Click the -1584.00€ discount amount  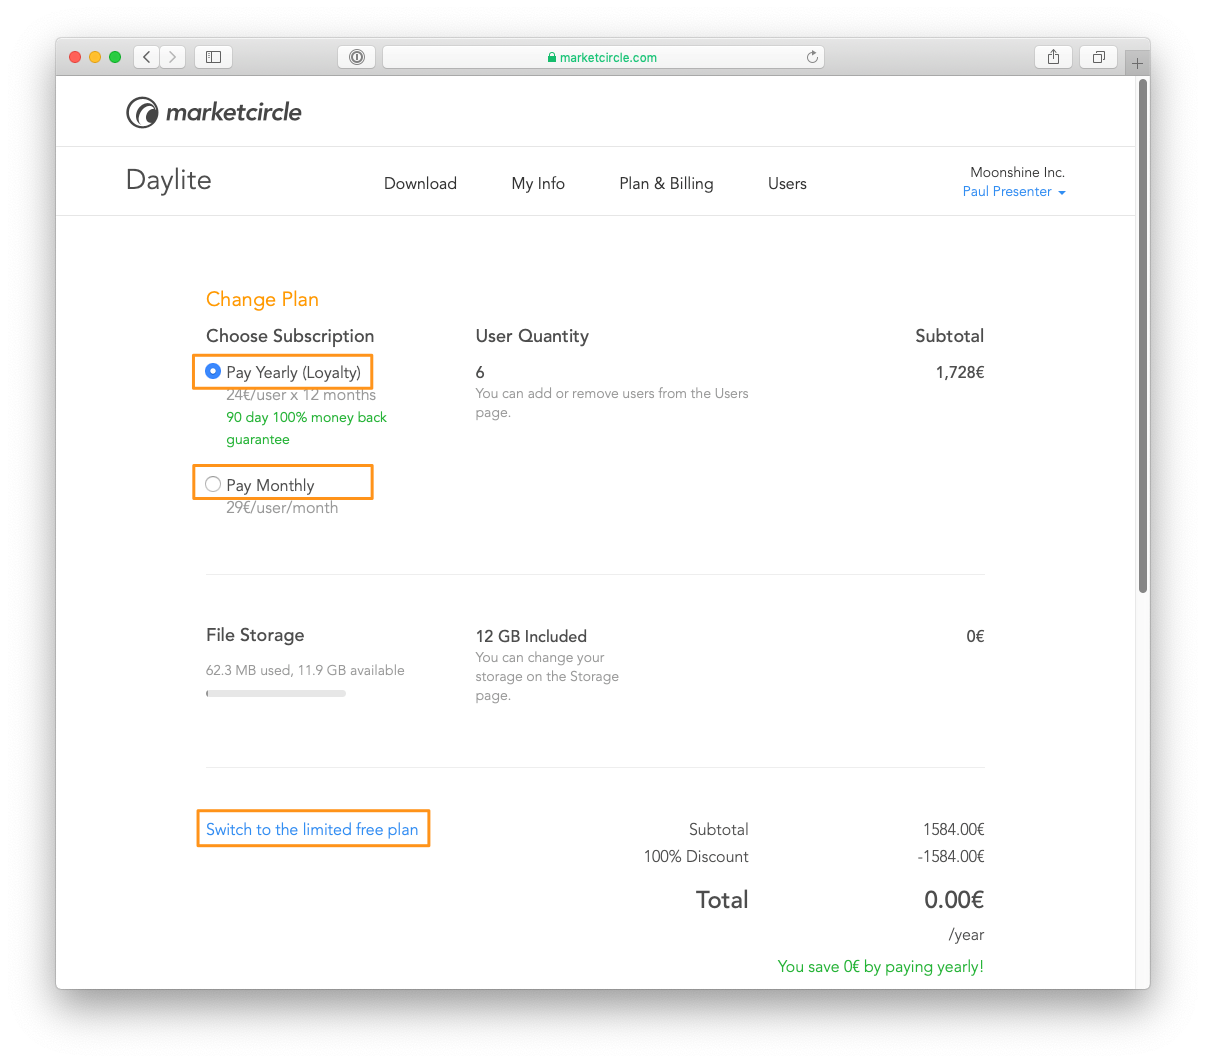pos(951,856)
